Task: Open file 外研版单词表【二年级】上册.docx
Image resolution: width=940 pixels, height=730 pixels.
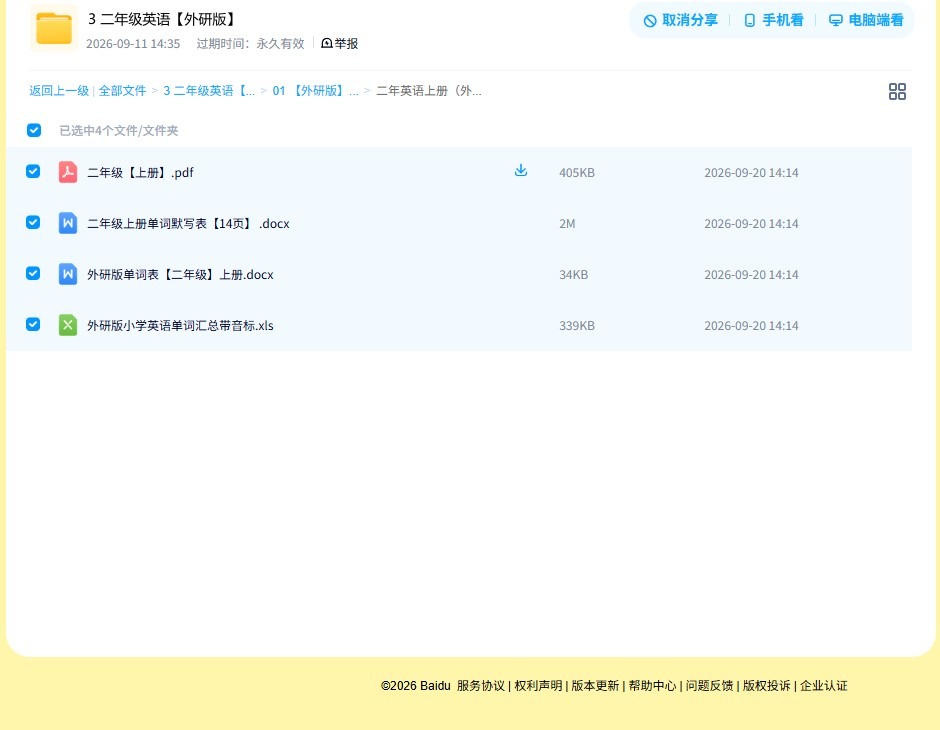Action: (180, 274)
